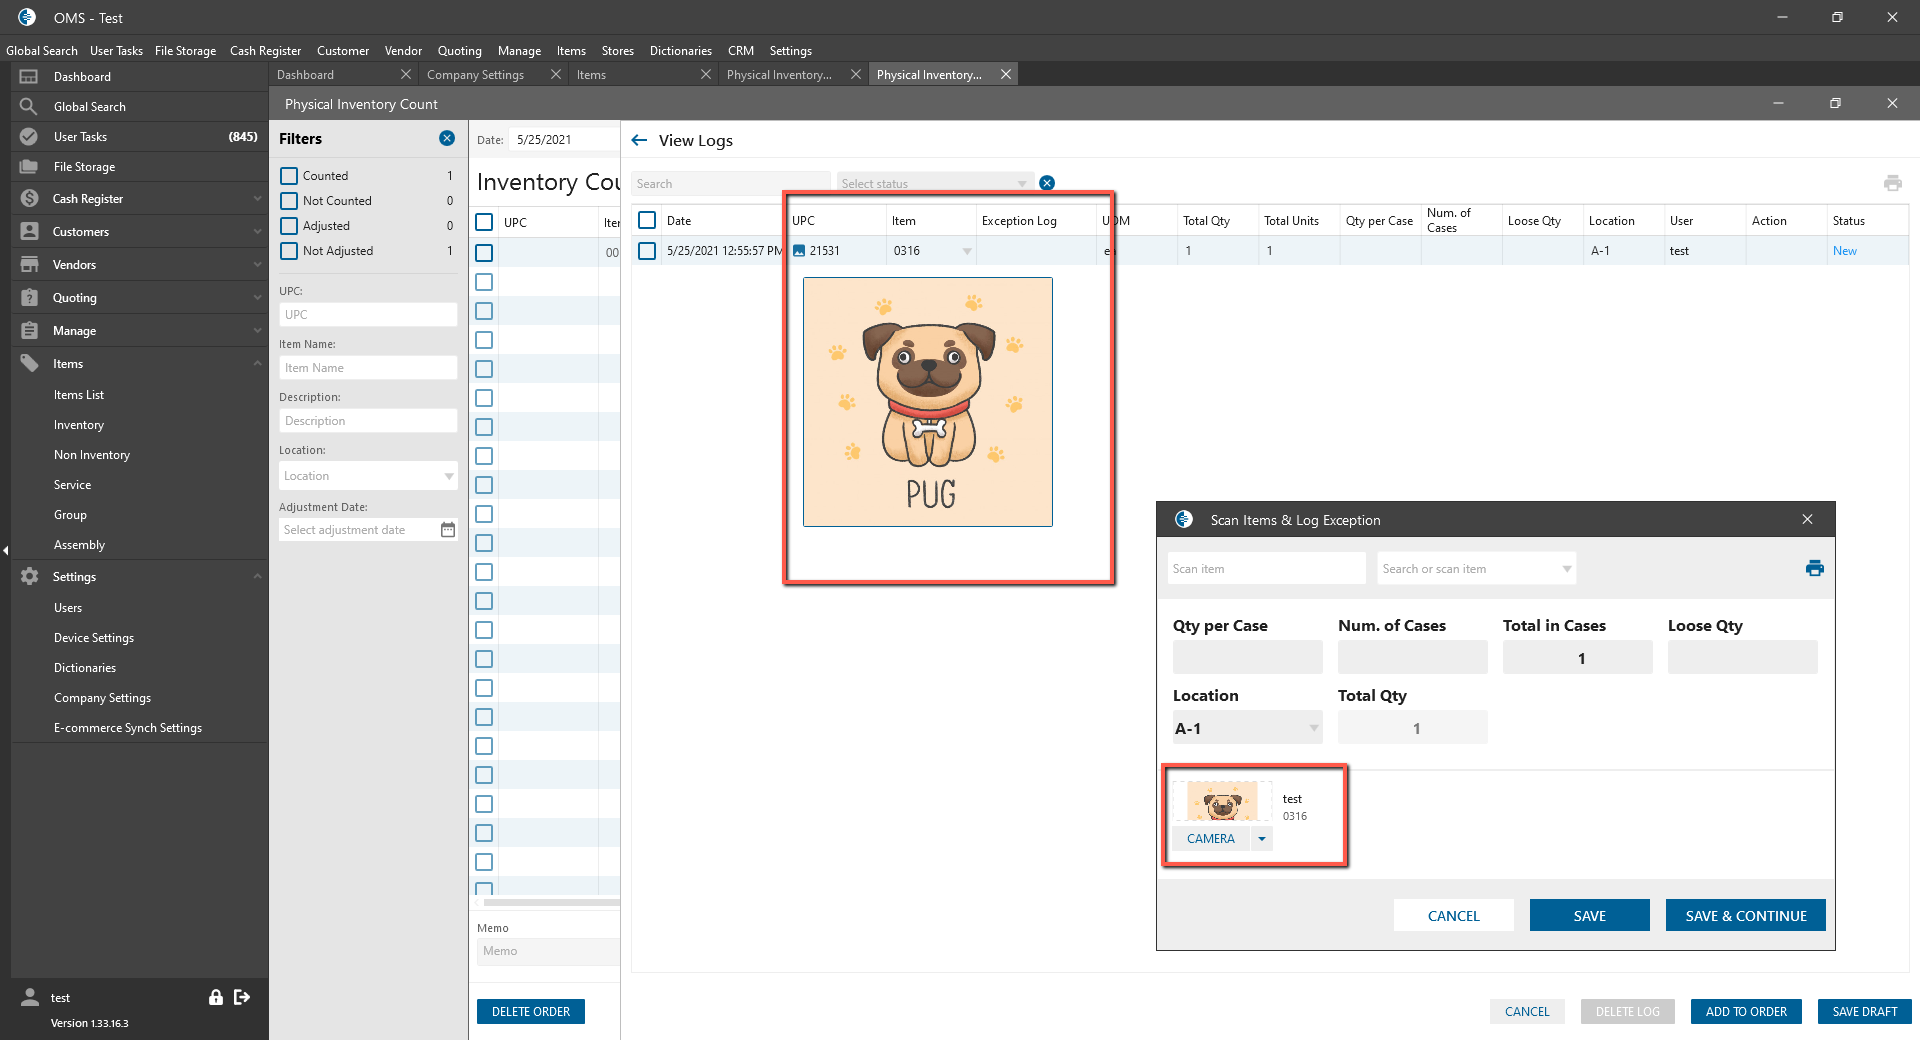Enable the Adjusted filter checkbox
Screen dimensions: 1920x1040
coord(289,226)
